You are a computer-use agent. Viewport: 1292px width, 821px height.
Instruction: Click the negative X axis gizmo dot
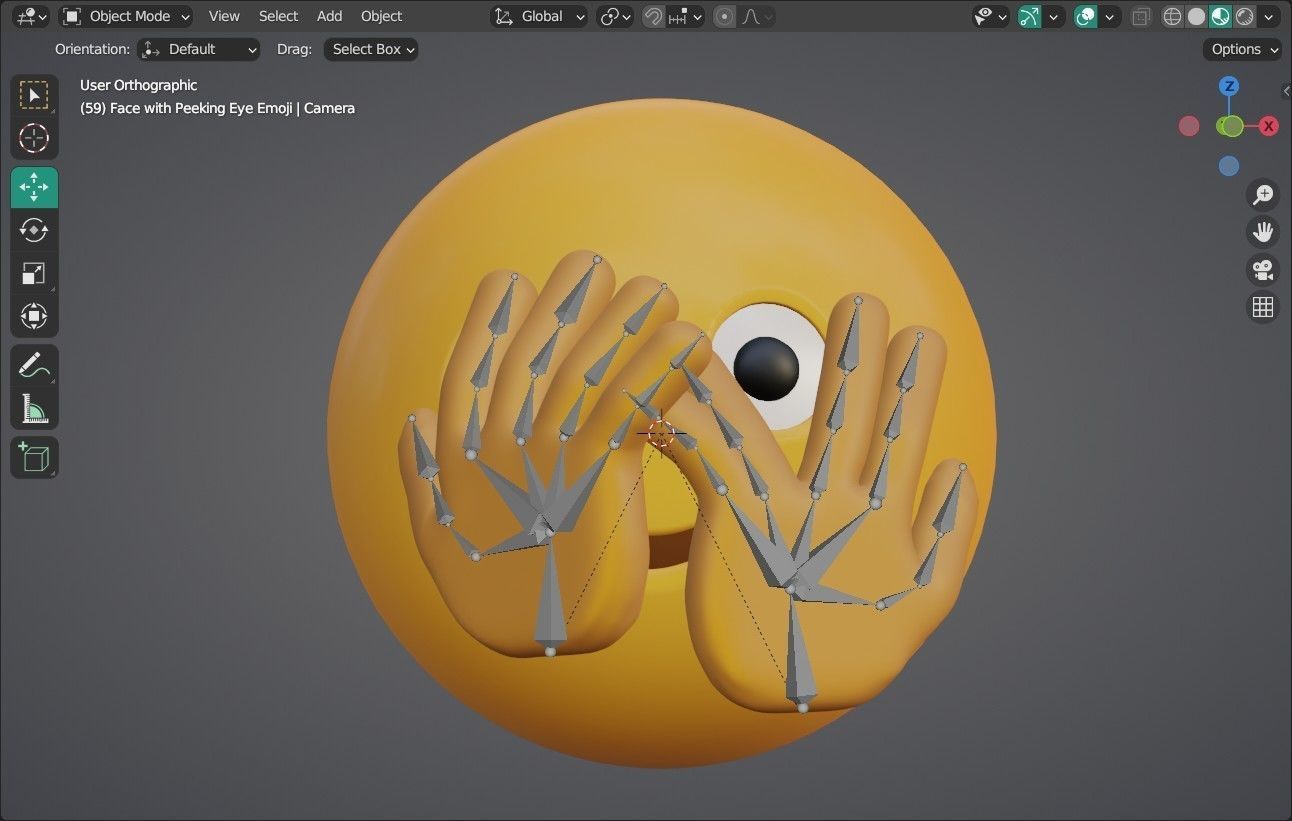tap(1189, 126)
